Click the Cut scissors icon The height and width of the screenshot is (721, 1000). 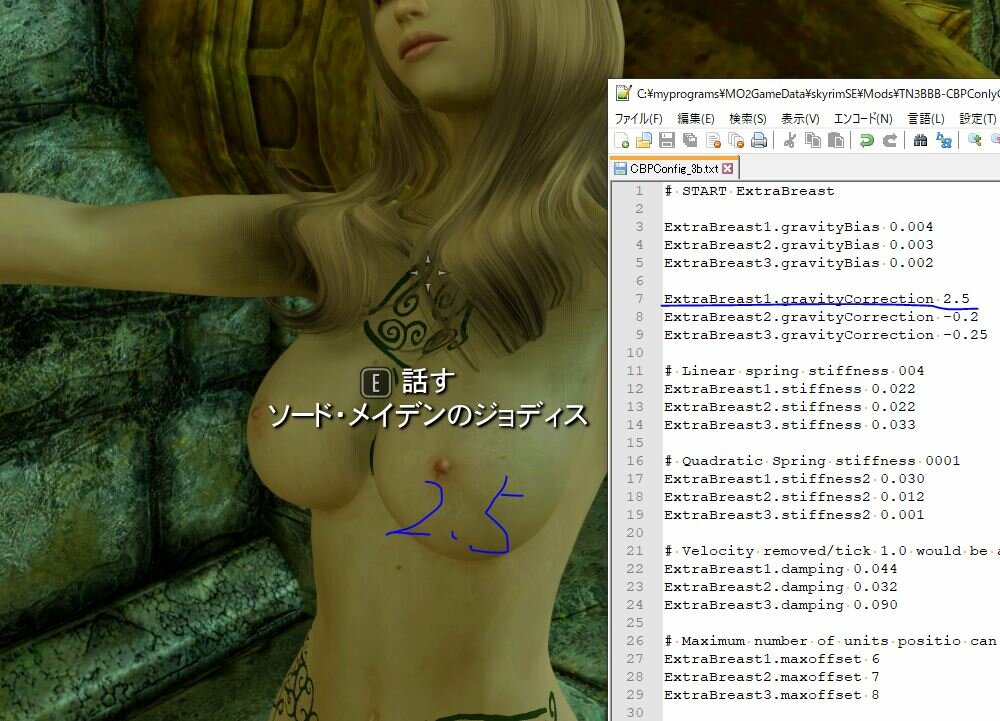790,140
